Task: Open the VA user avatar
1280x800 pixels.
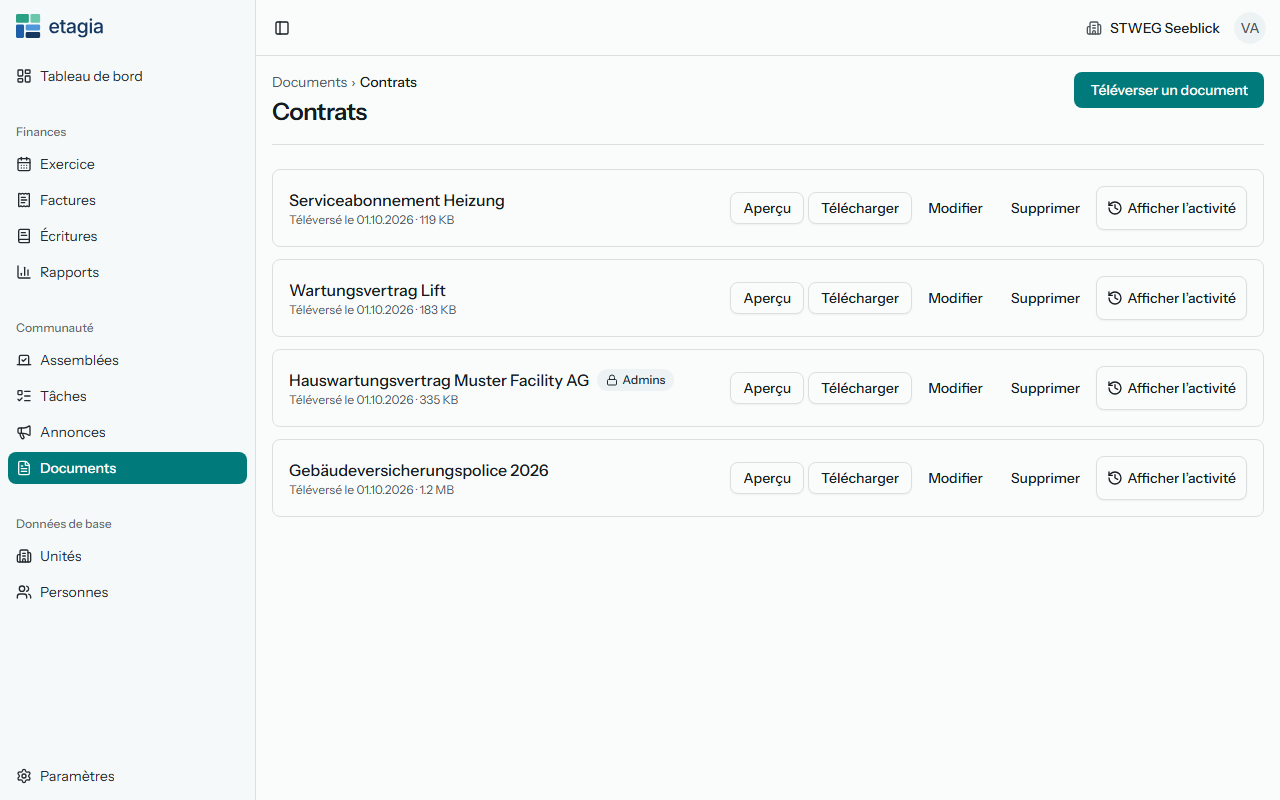Action: click(x=1249, y=28)
